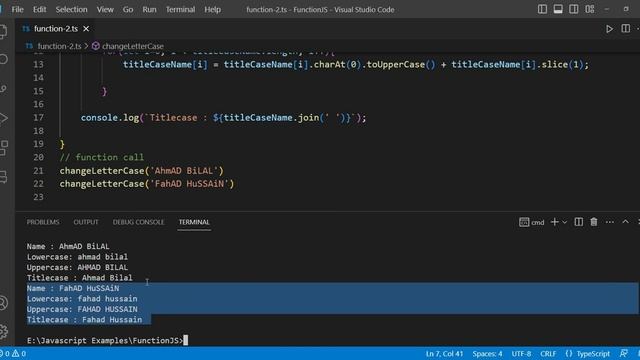Split the editor to the right

point(625,29)
